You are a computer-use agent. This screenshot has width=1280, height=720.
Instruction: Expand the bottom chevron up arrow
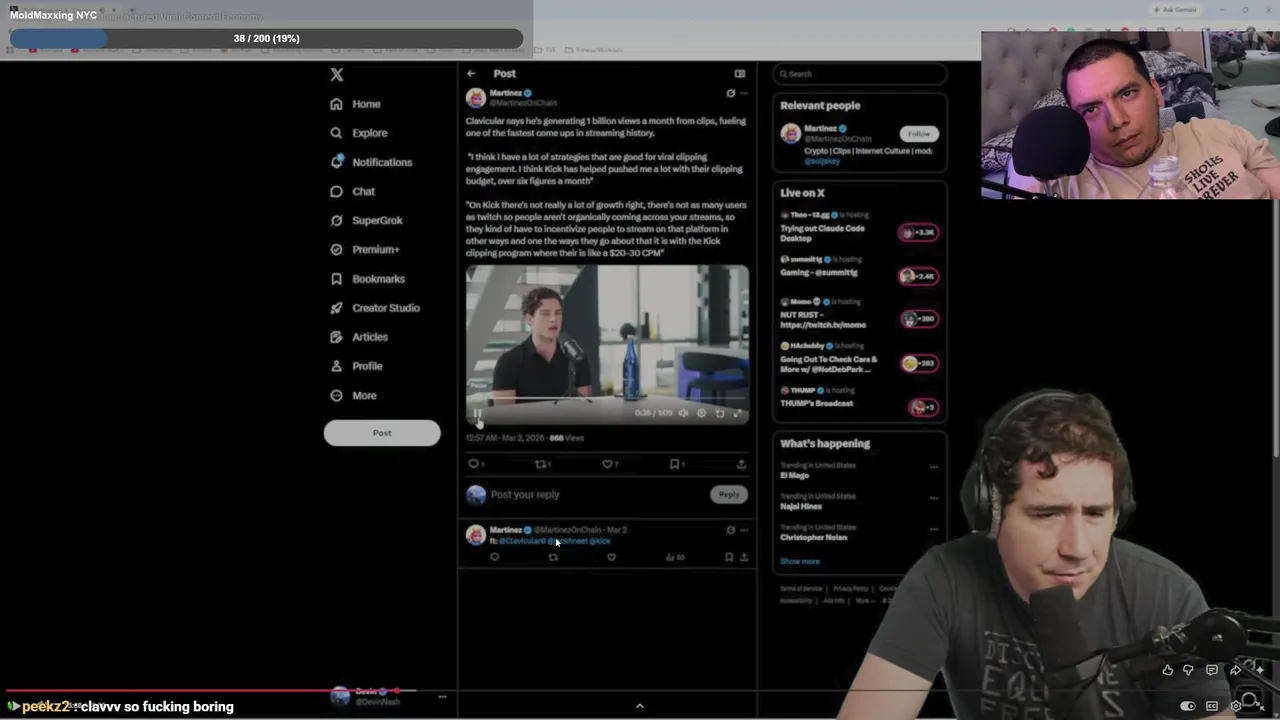pyautogui.click(x=640, y=706)
